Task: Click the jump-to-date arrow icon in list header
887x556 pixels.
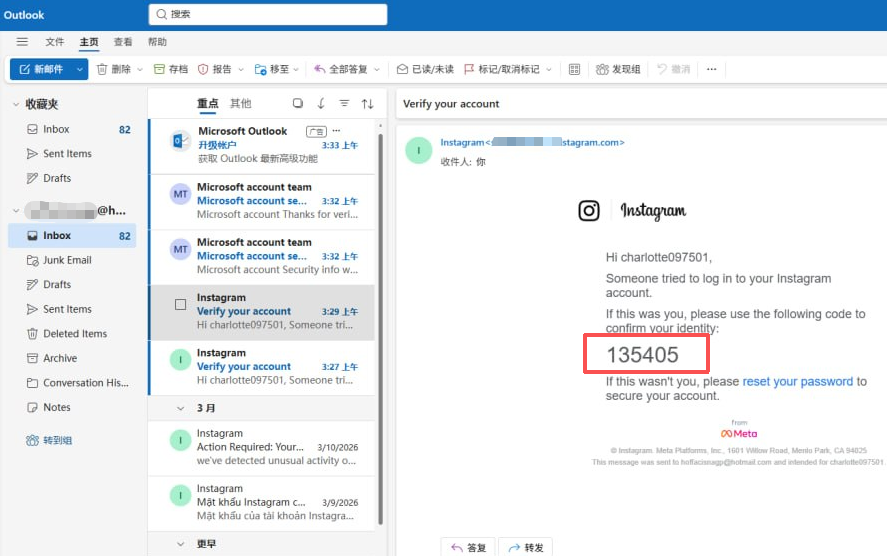Action: 321,103
